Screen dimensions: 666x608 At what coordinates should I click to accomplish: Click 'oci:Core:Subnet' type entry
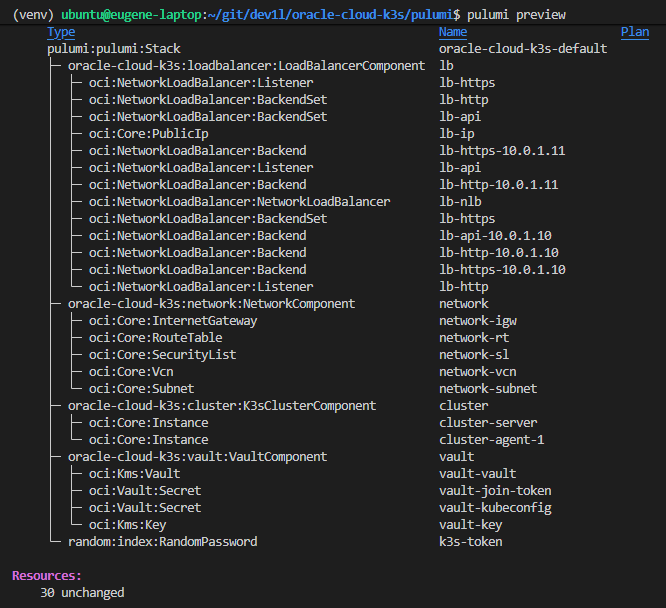click(x=141, y=389)
